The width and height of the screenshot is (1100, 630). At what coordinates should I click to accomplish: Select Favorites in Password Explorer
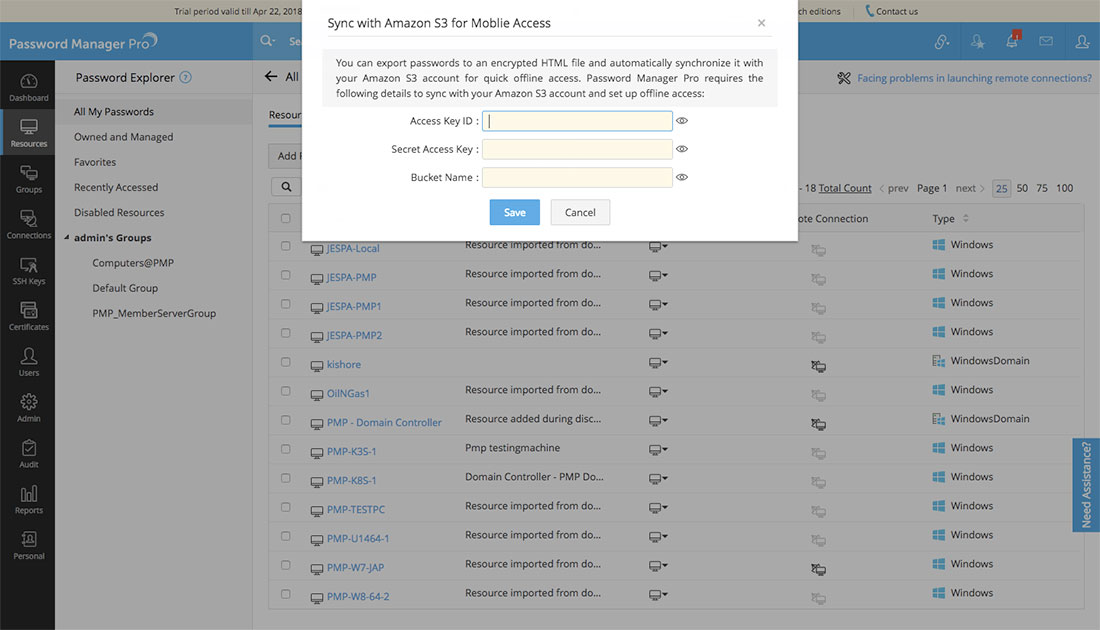coord(95,162)
